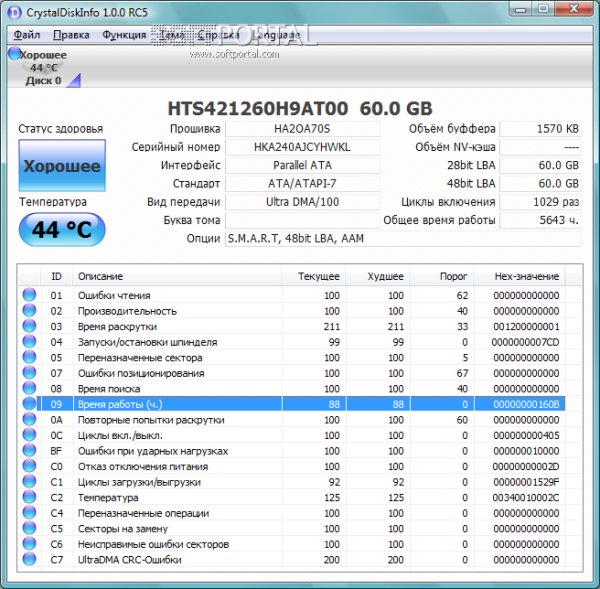Click the Порог column header
The height and width of the screenshot is (589, 600).
(x=442, y=276)
